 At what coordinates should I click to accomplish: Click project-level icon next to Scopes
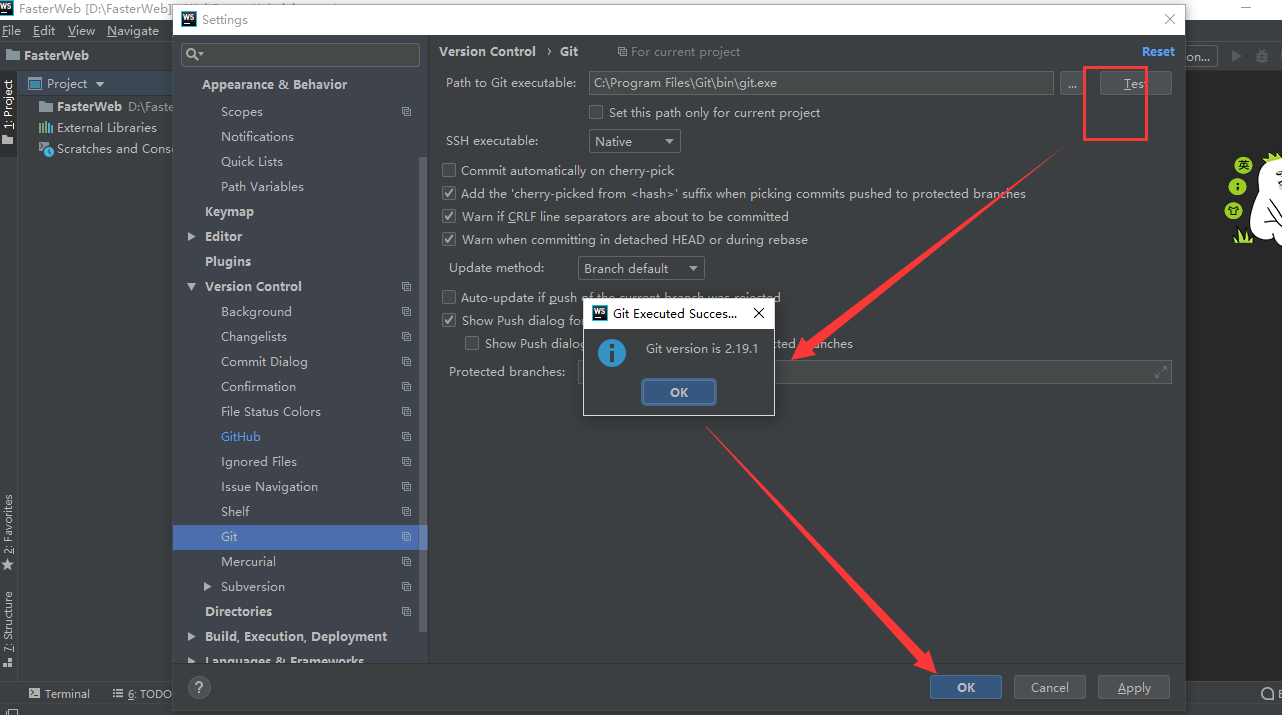click(x=407, y=112)
